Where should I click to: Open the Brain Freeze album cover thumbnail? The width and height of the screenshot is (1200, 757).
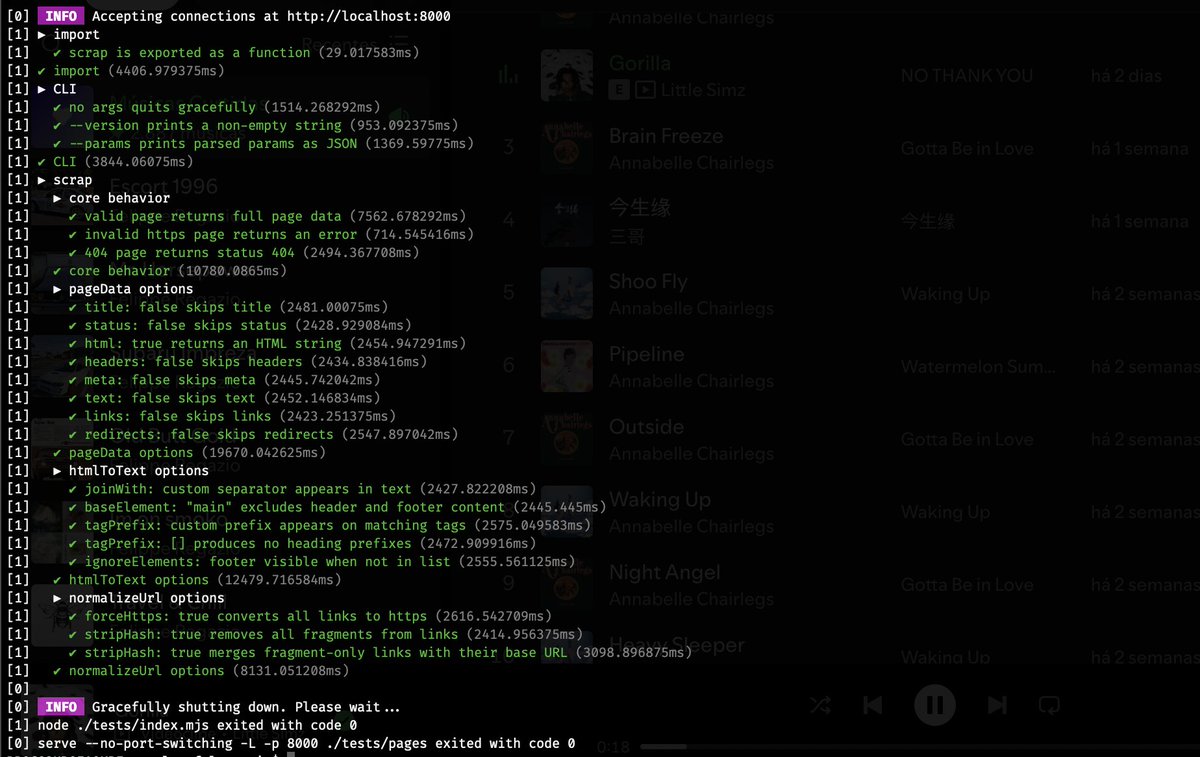pyautogui.click(x=566, y=148)
